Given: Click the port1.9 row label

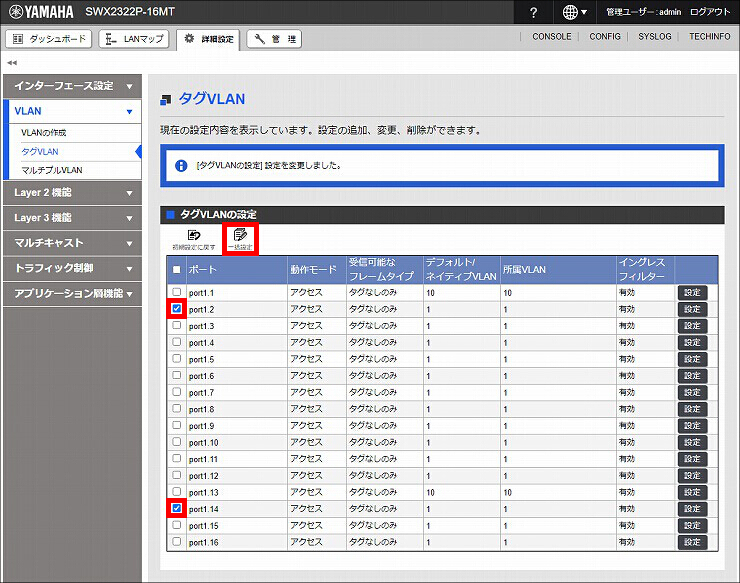Looking at the screenshot, I should 201,426.
